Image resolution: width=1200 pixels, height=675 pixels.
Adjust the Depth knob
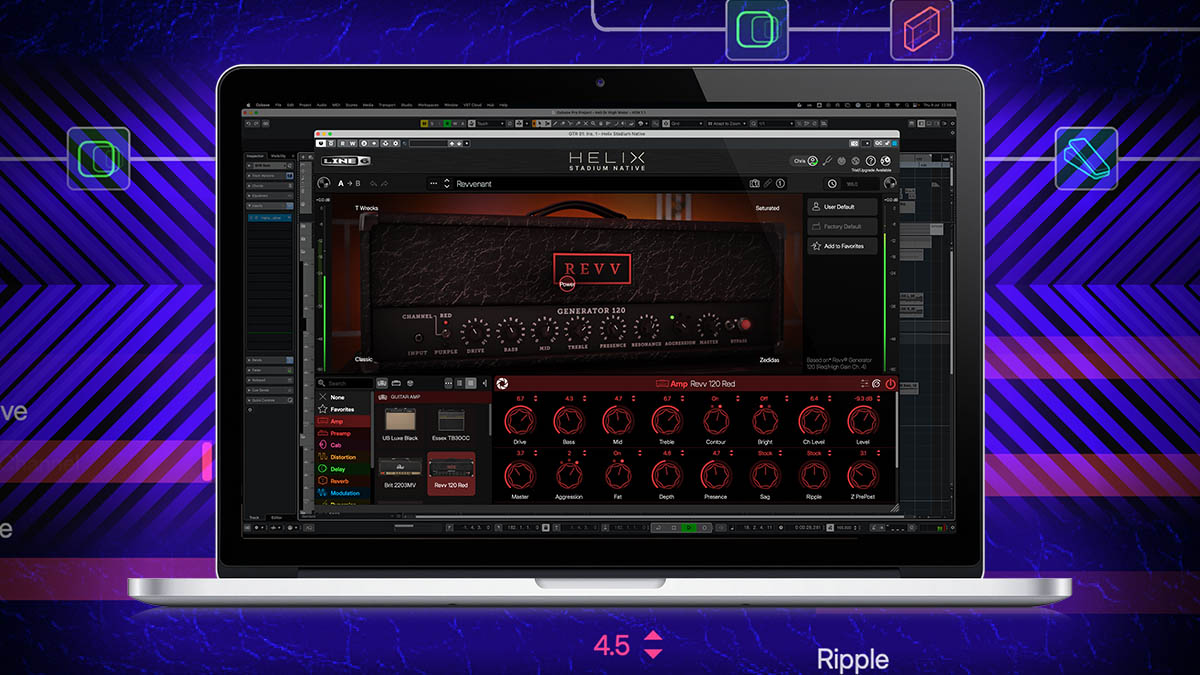[667, 476]
